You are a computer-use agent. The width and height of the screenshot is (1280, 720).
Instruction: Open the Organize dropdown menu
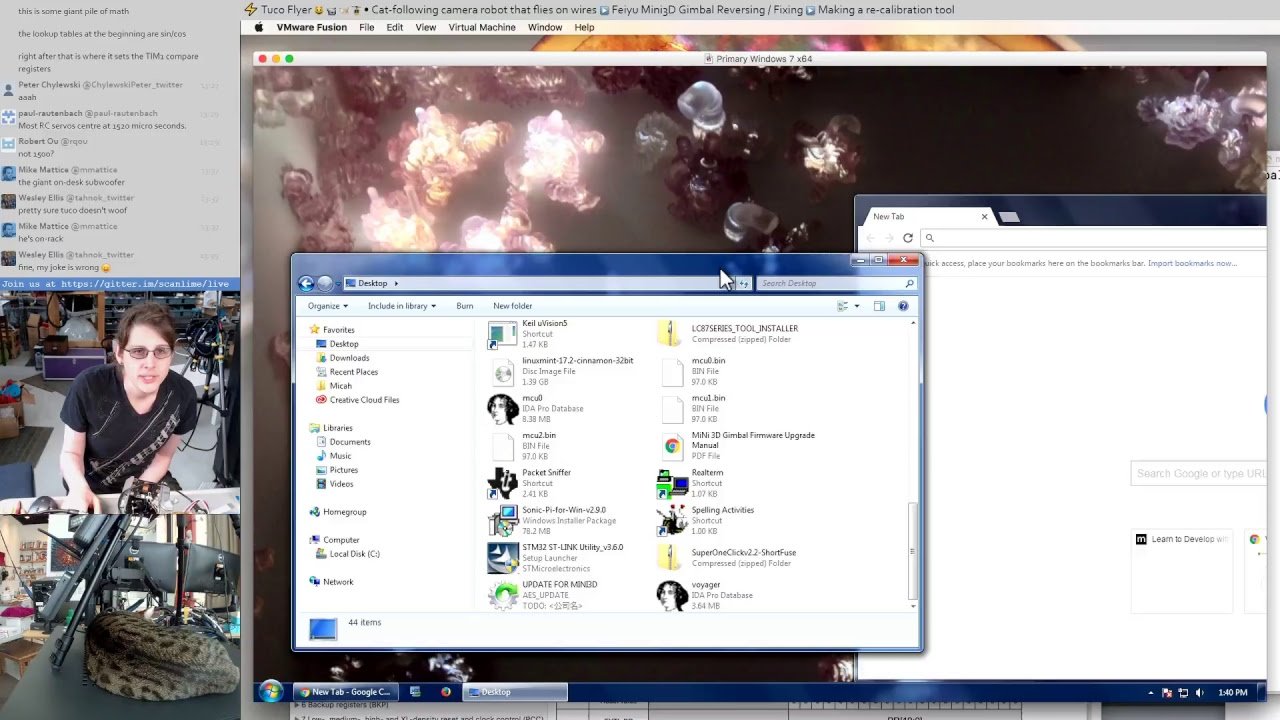coord(328,306)
